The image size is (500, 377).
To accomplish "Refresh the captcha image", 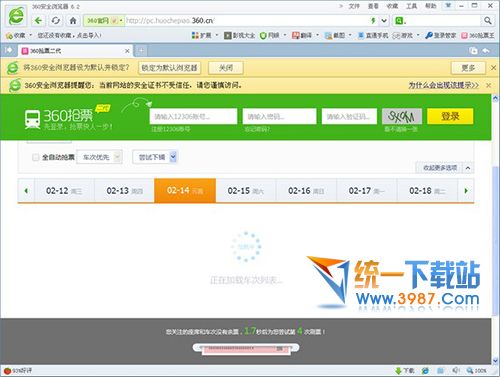I will tap(402, 116).
